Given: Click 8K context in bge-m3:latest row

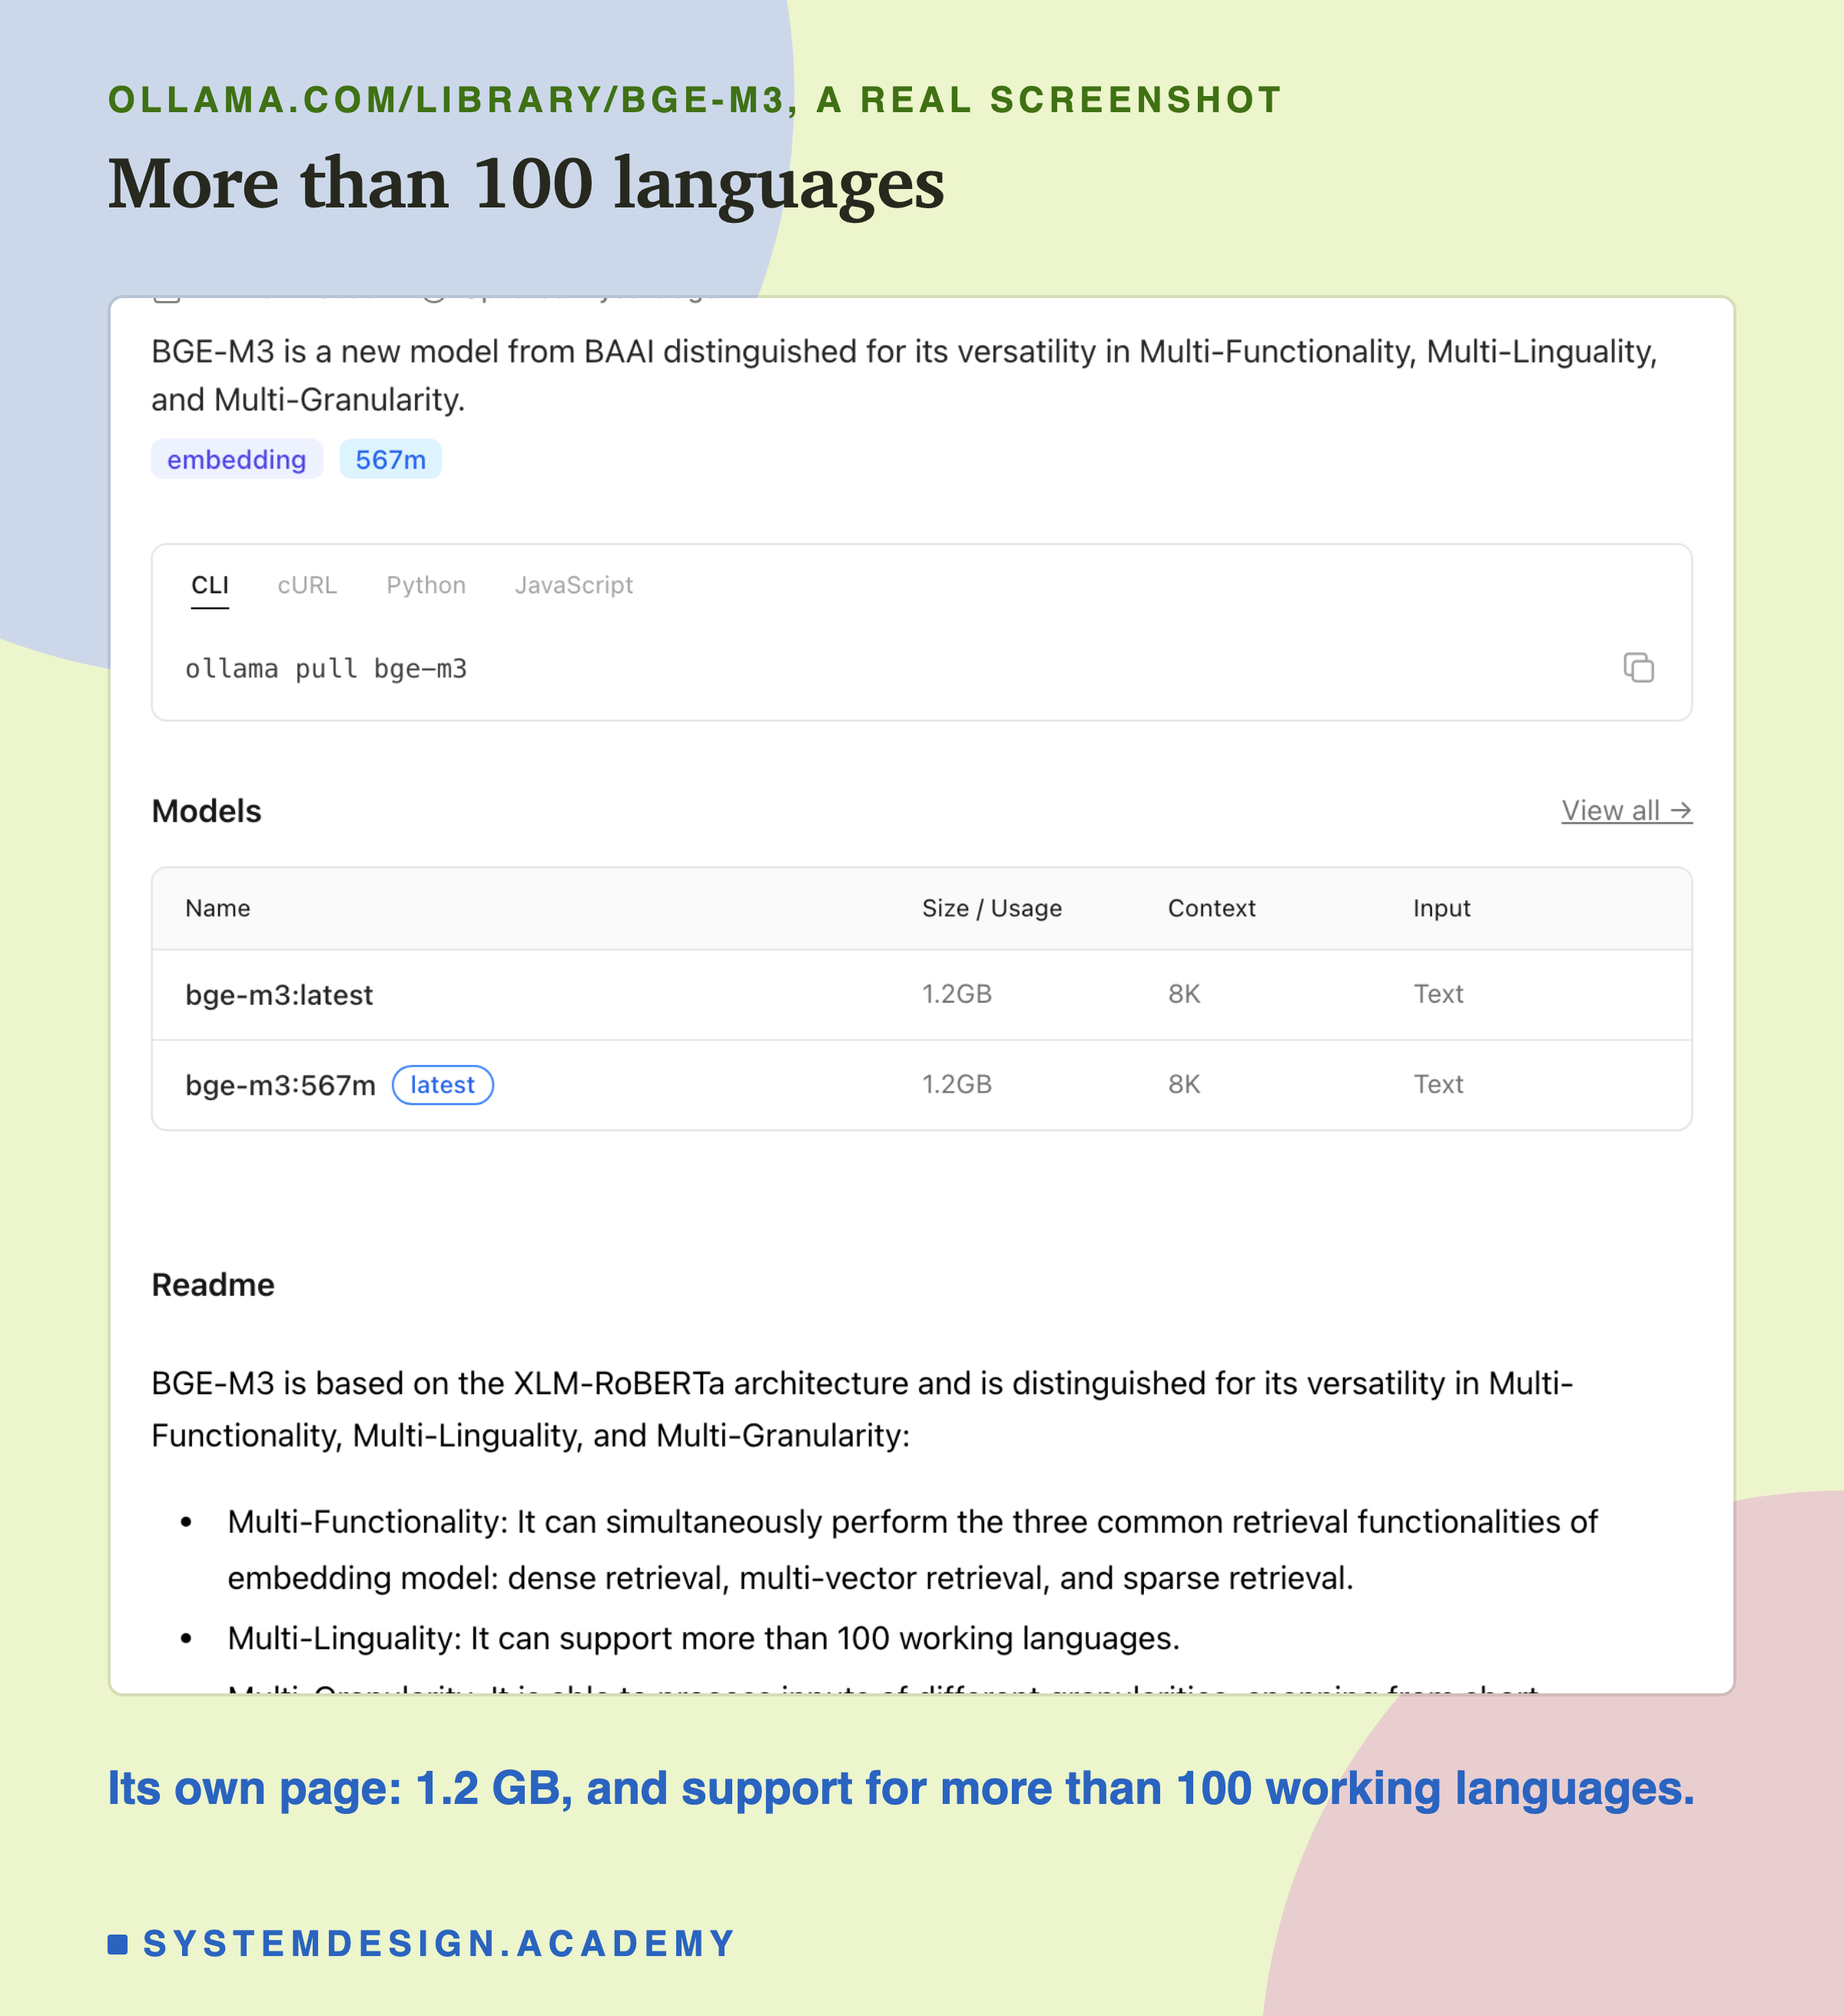Looking at the screenshot, I should (1184, 994).
